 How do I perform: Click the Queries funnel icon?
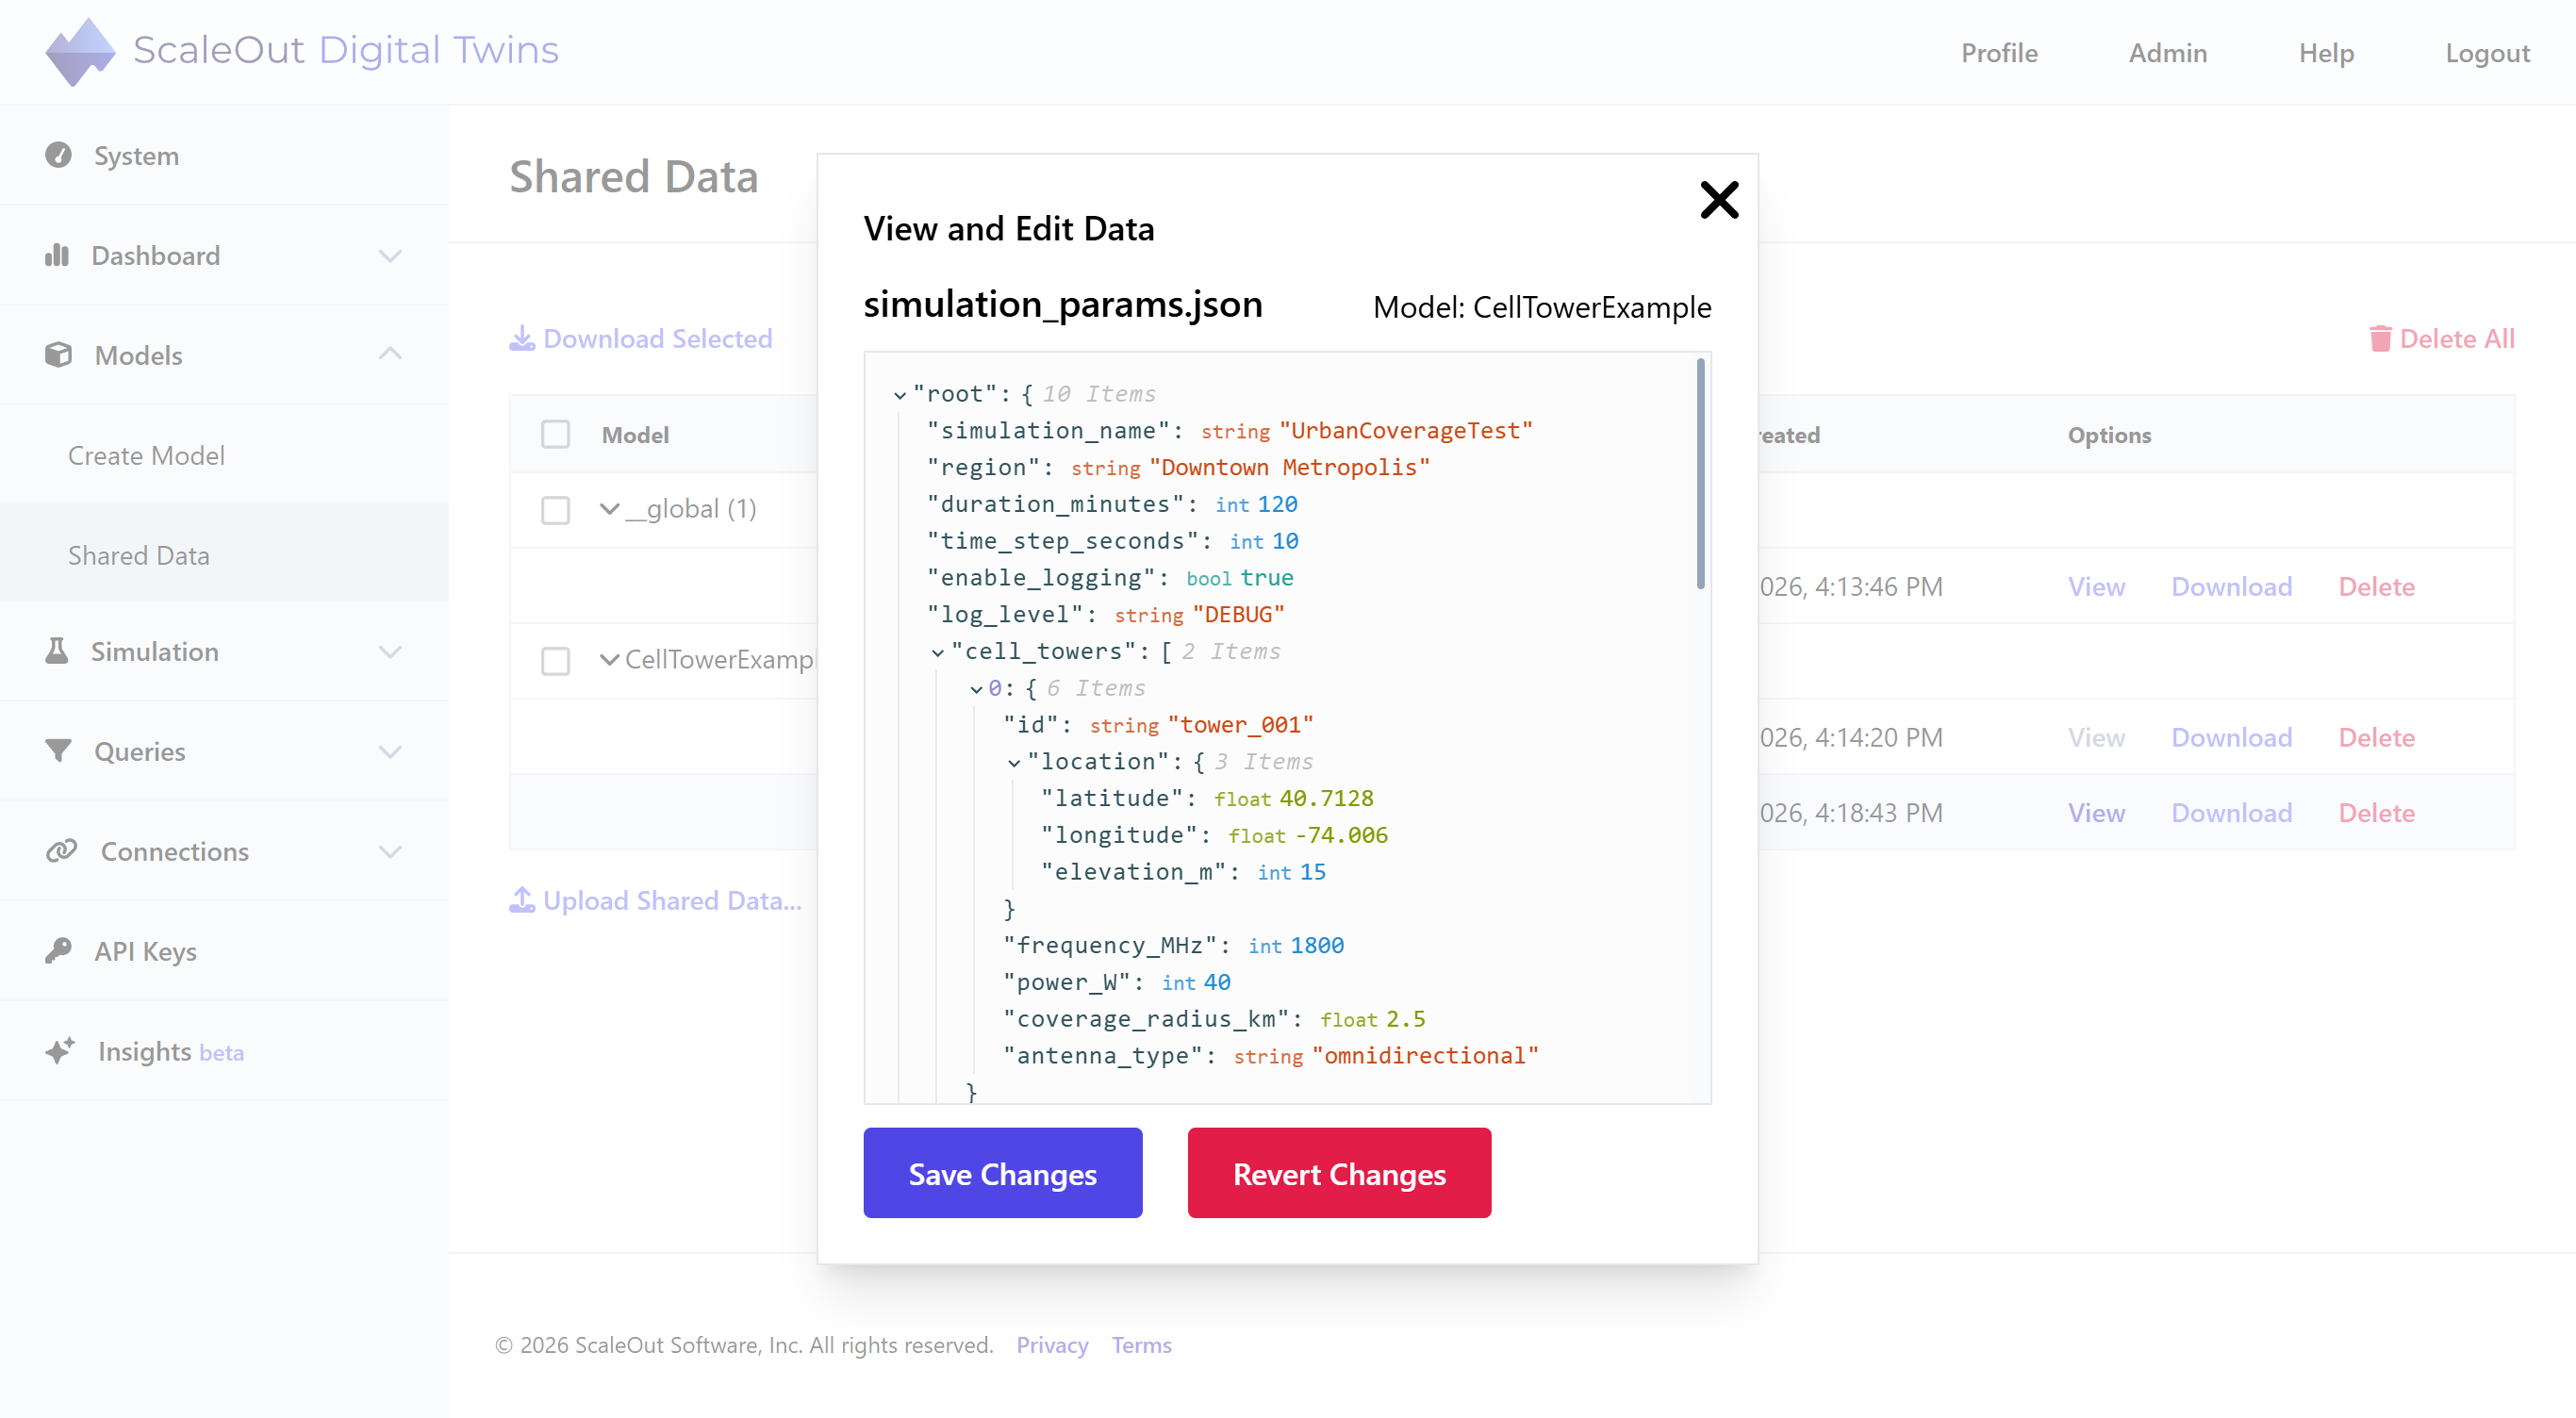[x=58, y=751]
